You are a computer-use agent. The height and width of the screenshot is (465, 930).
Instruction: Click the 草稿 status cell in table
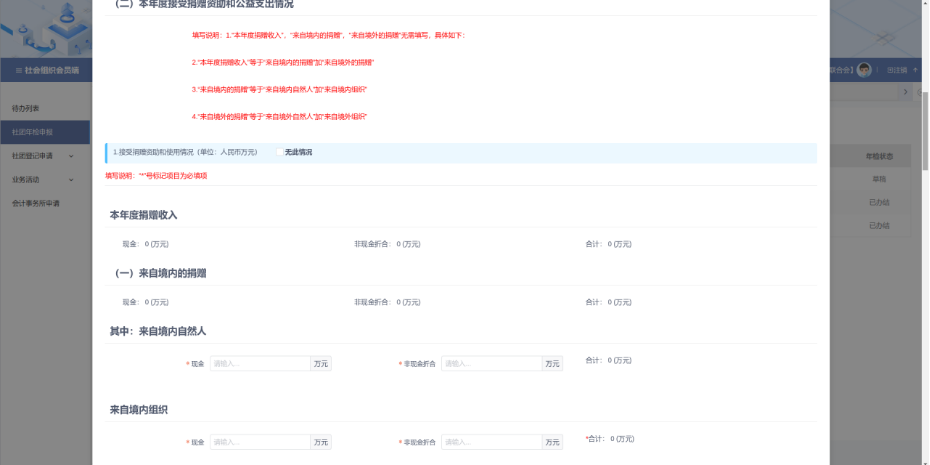tap(877, 178)
